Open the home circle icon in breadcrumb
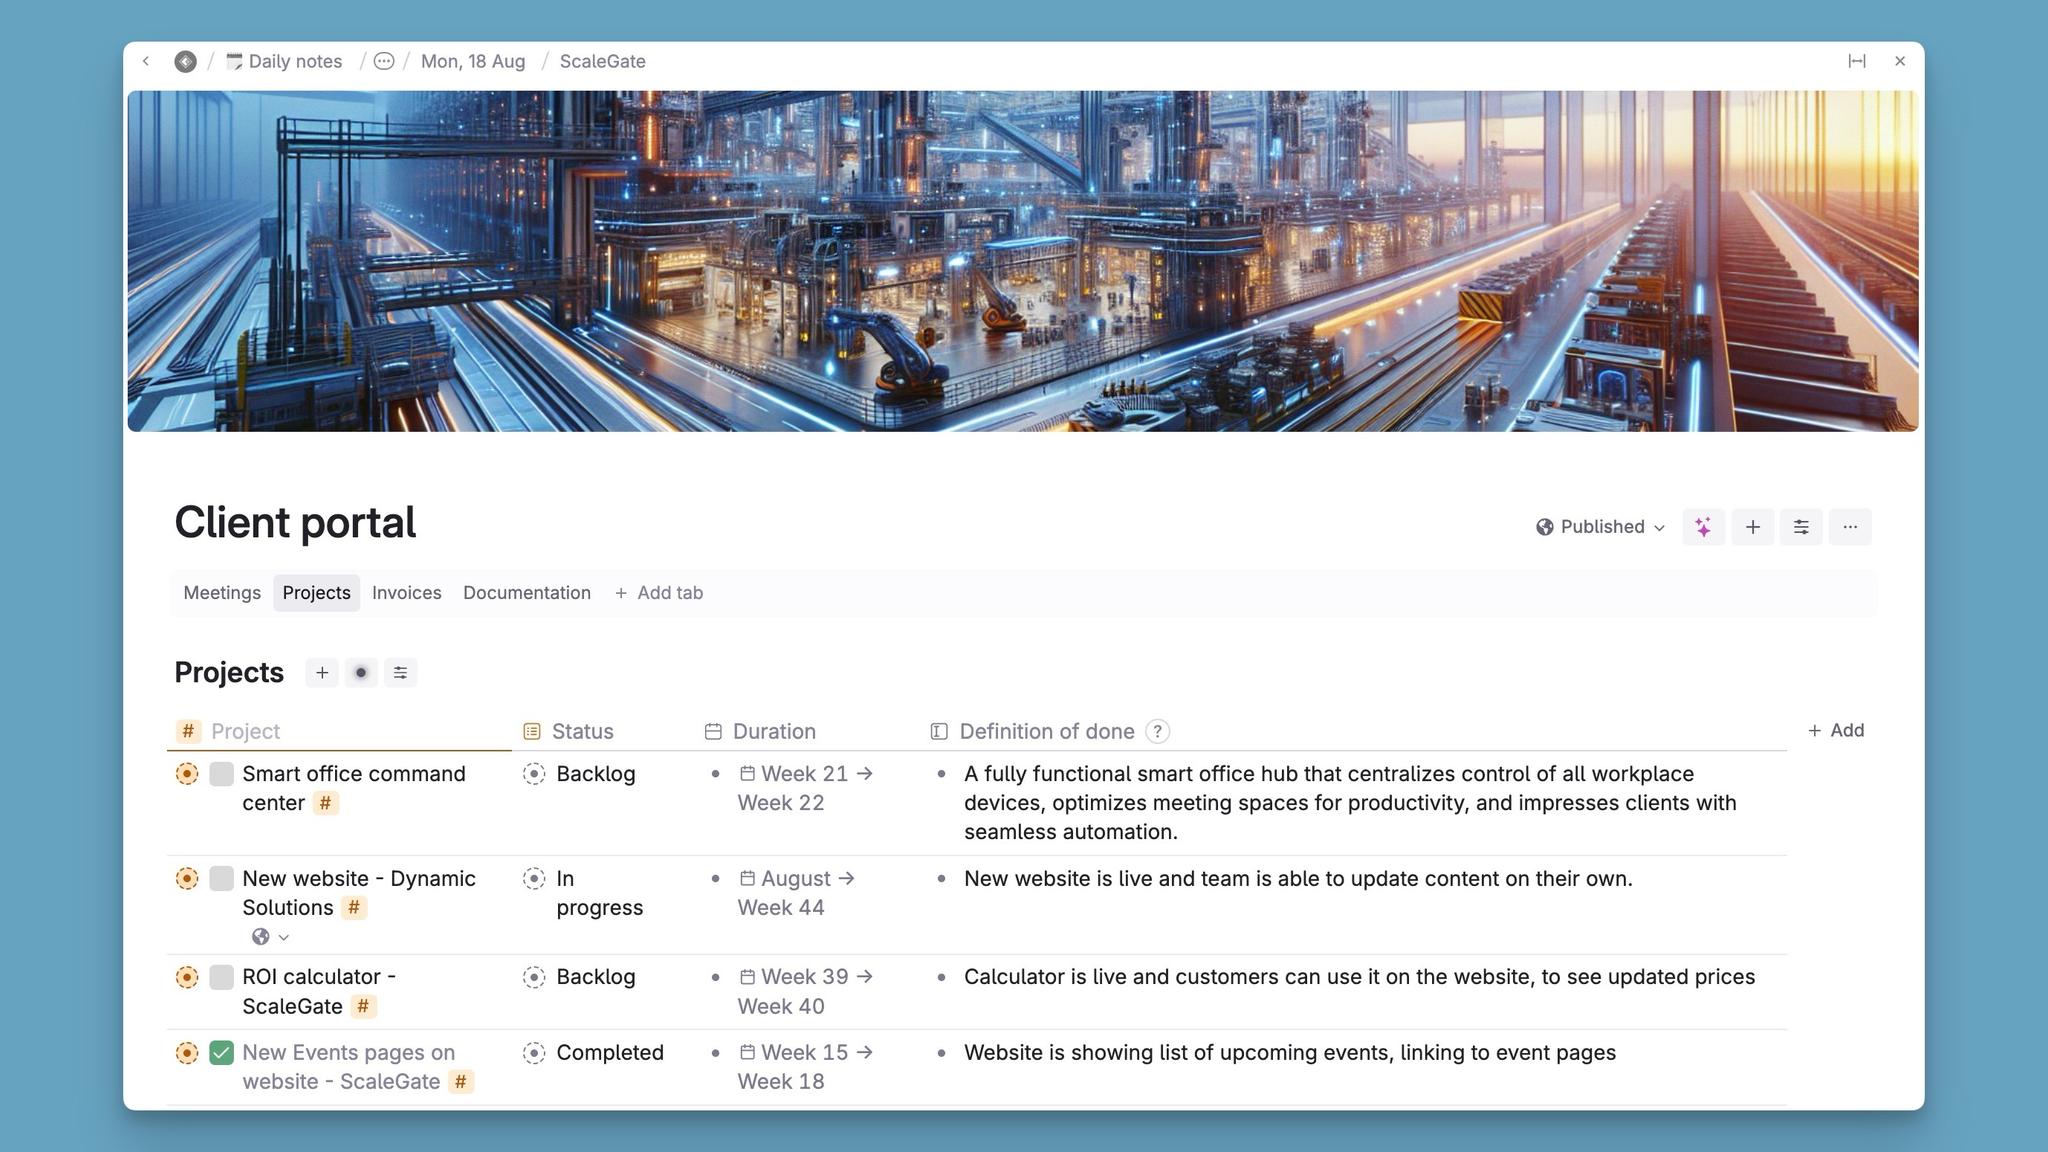 (185, 61)
